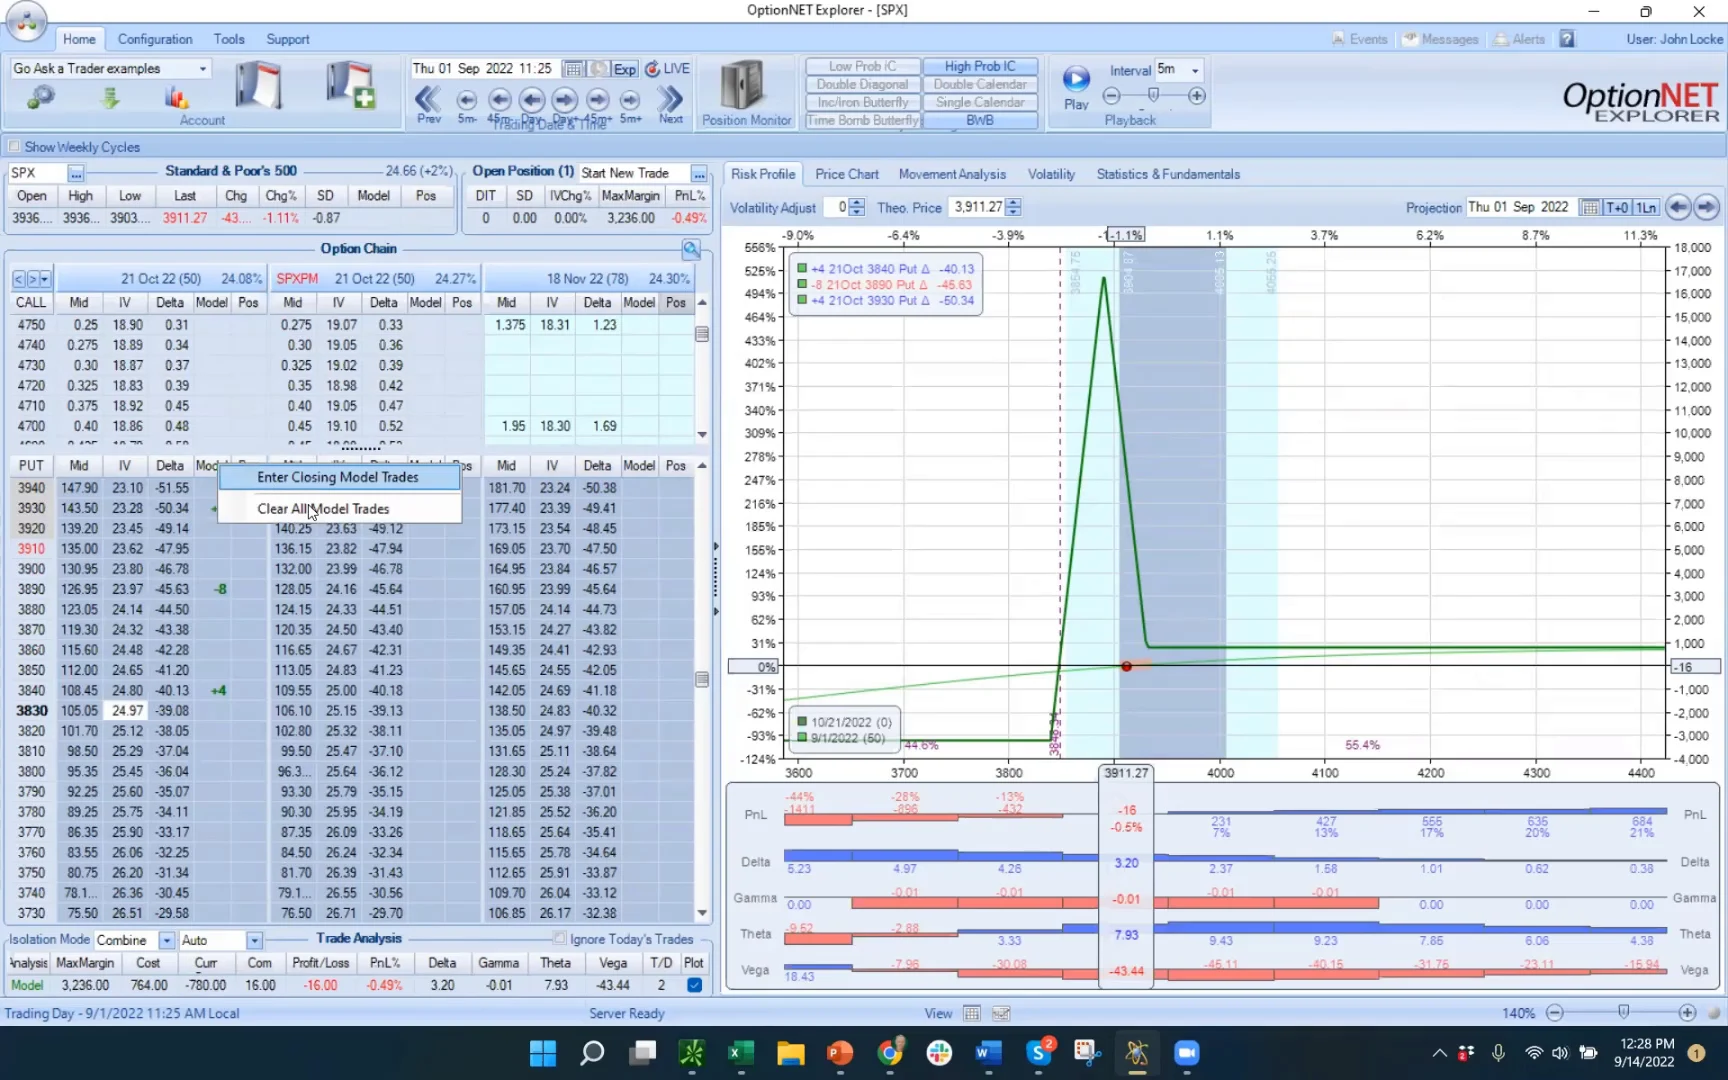Viewport: 1728px width, 1080px height.
Task: Click the Option Chain search magnifier icon
Action: [x=691, y=249]
